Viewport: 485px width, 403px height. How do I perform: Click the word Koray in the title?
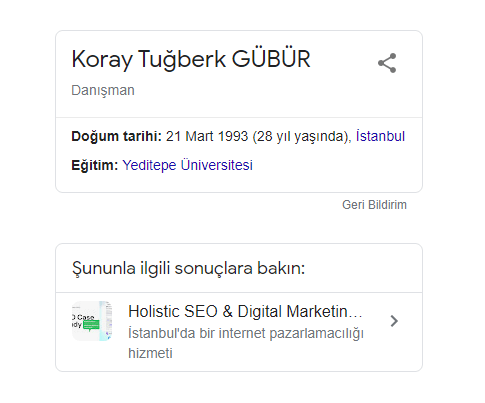[x=102, y=60]
